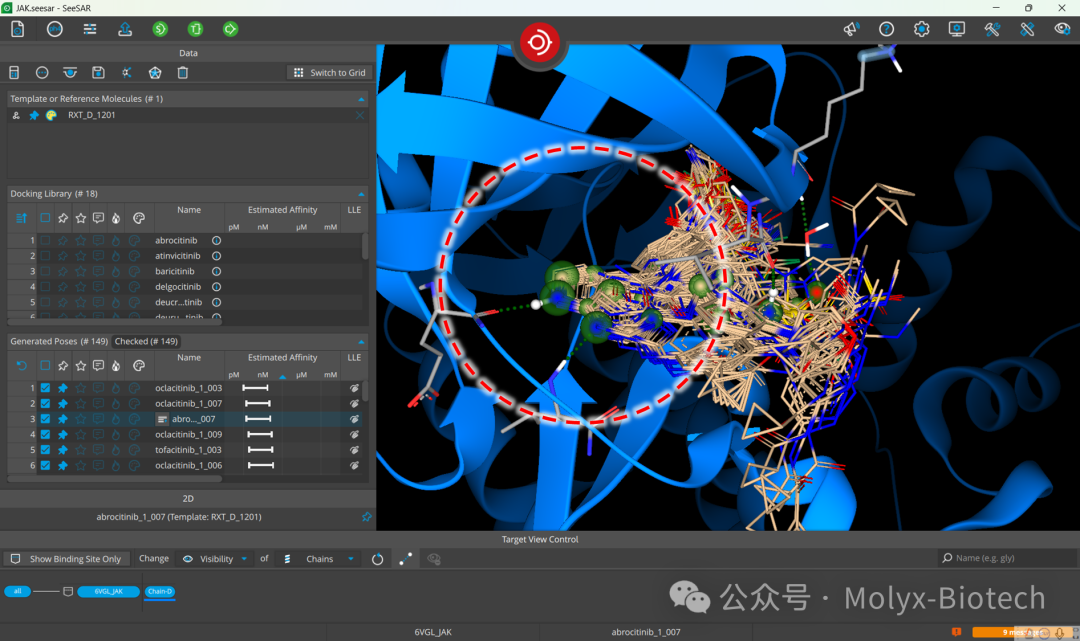1080x641 pixels.
Task: Click the LLE column header in Generated Poses
Action: coord(354,358)
